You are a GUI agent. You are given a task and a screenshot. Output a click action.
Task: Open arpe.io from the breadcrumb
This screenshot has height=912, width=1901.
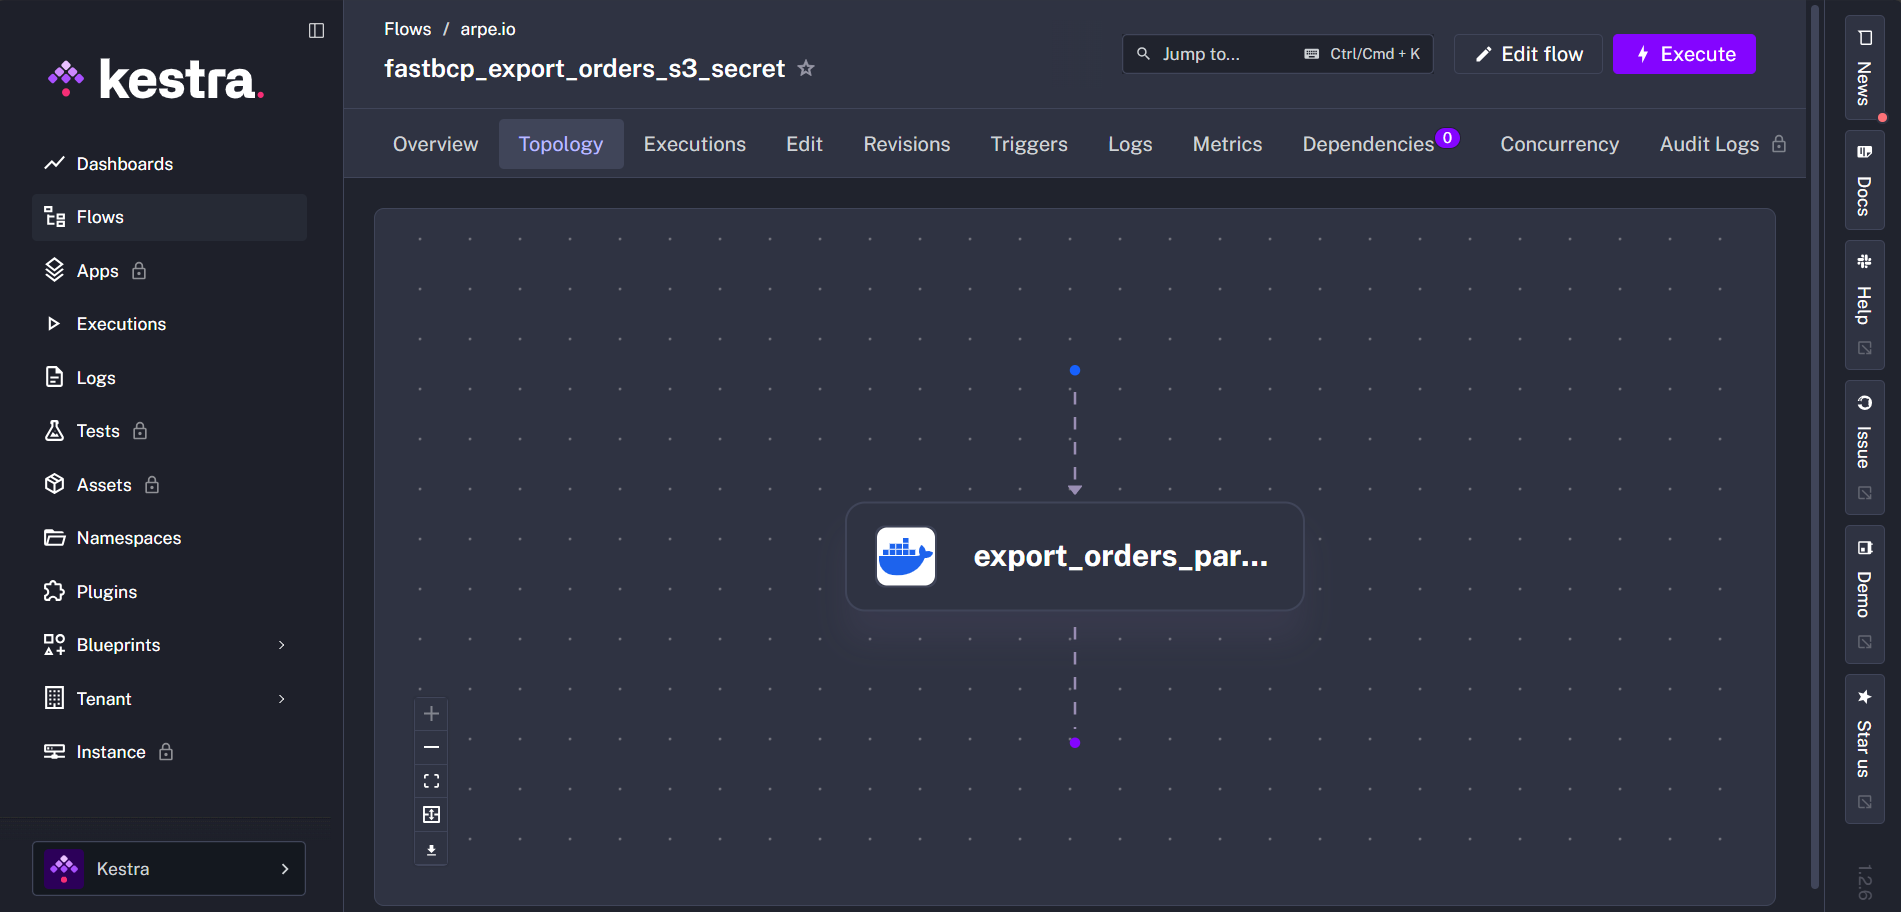pos(488,29)
